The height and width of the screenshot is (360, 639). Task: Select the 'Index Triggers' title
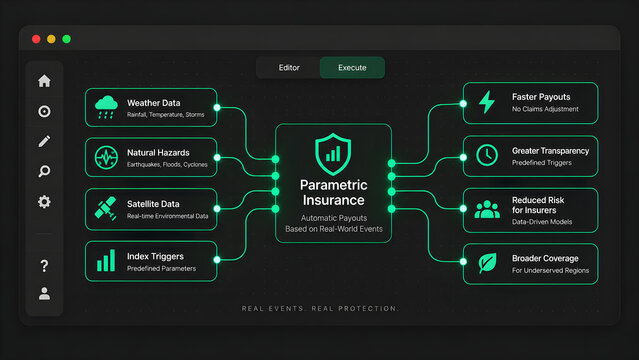point(155,256)
